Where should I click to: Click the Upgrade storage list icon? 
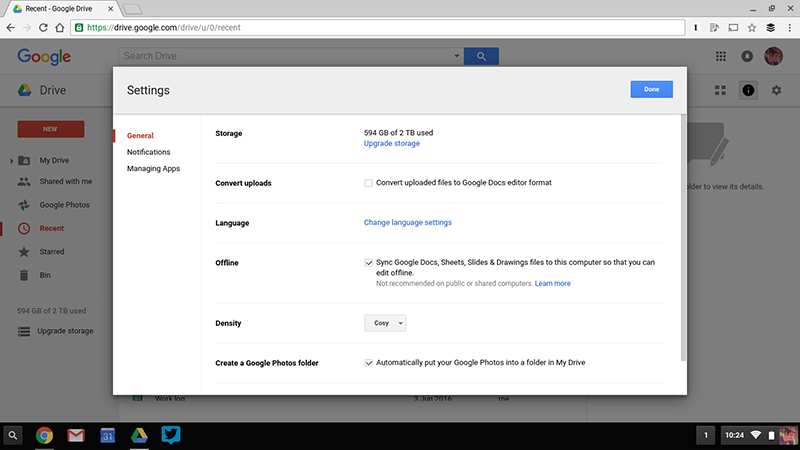[24, 331]
